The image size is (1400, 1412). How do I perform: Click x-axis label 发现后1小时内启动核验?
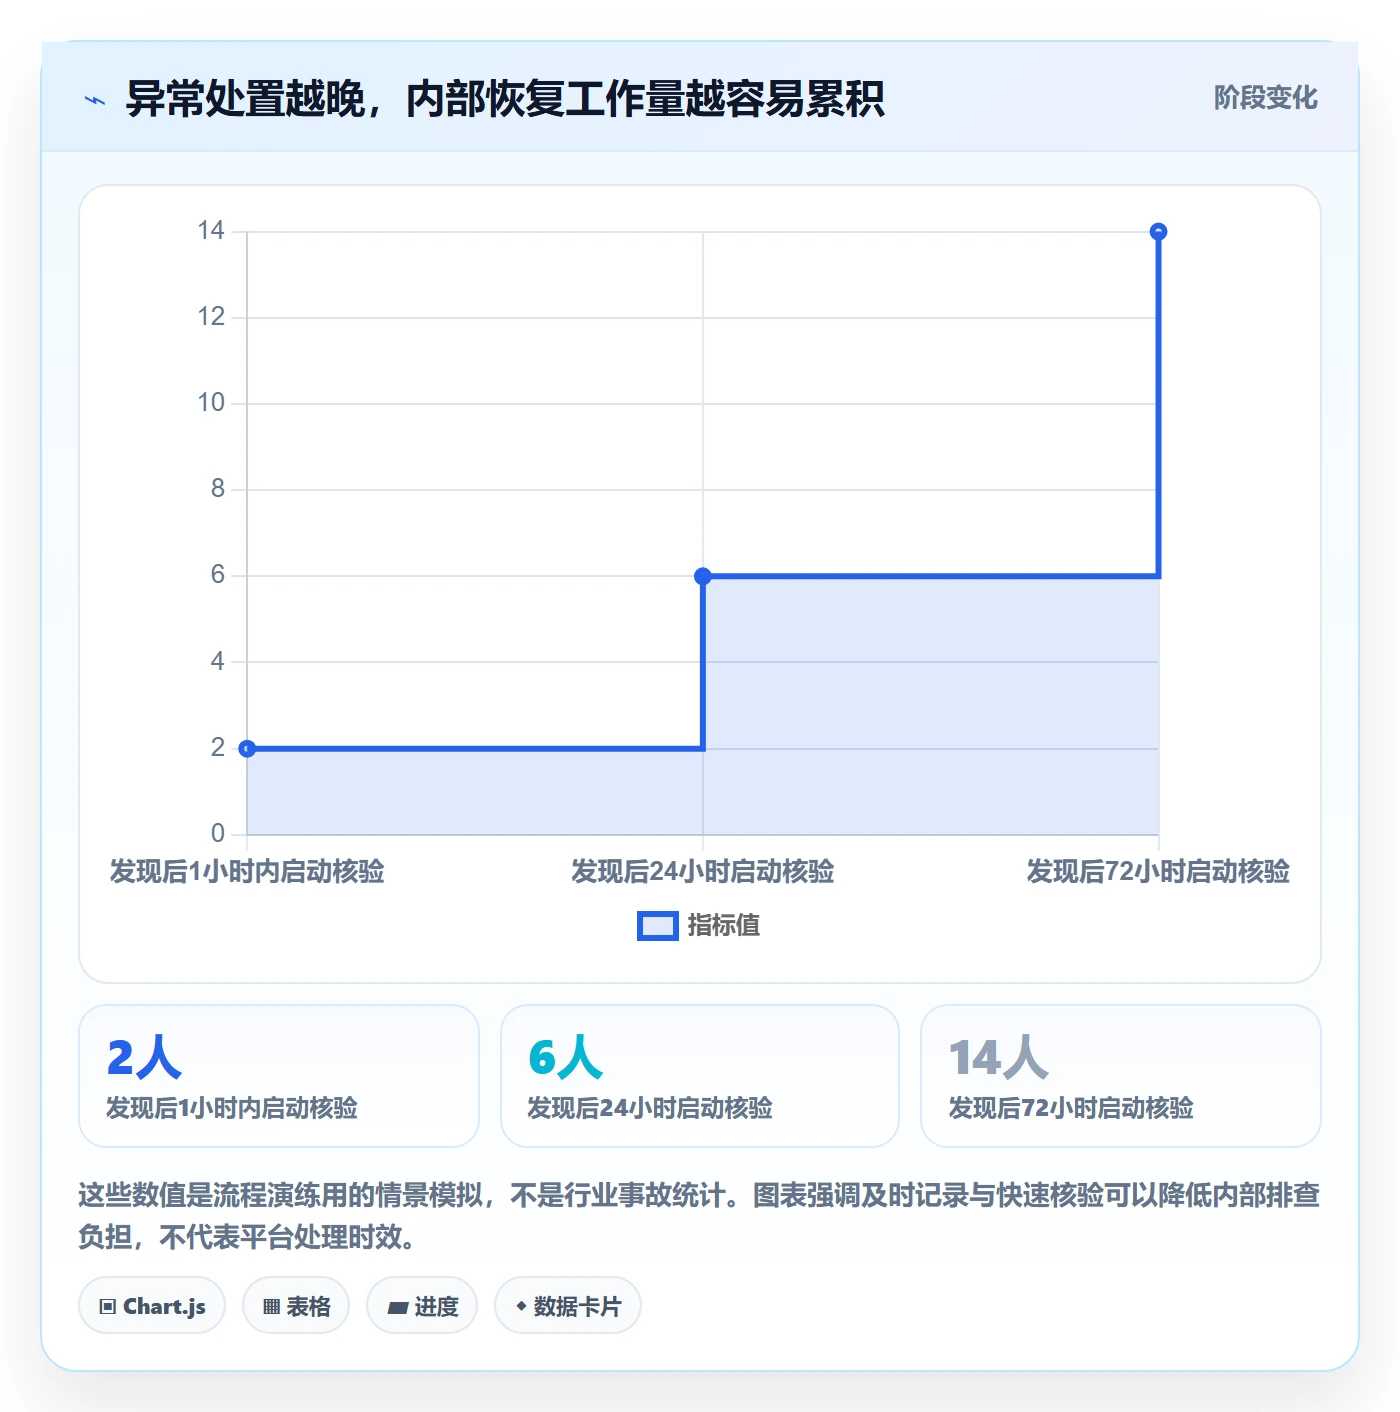(247, 872)
